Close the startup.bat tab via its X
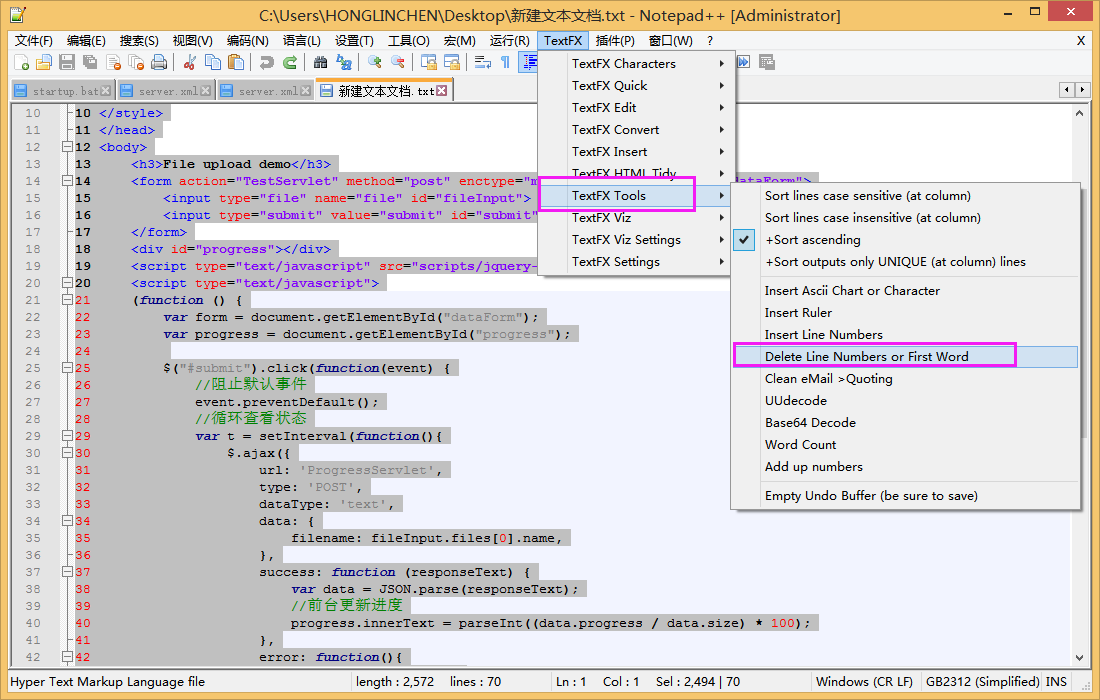Image resolution: width=1100 pixels, height=700 pixels. (x=105, y=90)
